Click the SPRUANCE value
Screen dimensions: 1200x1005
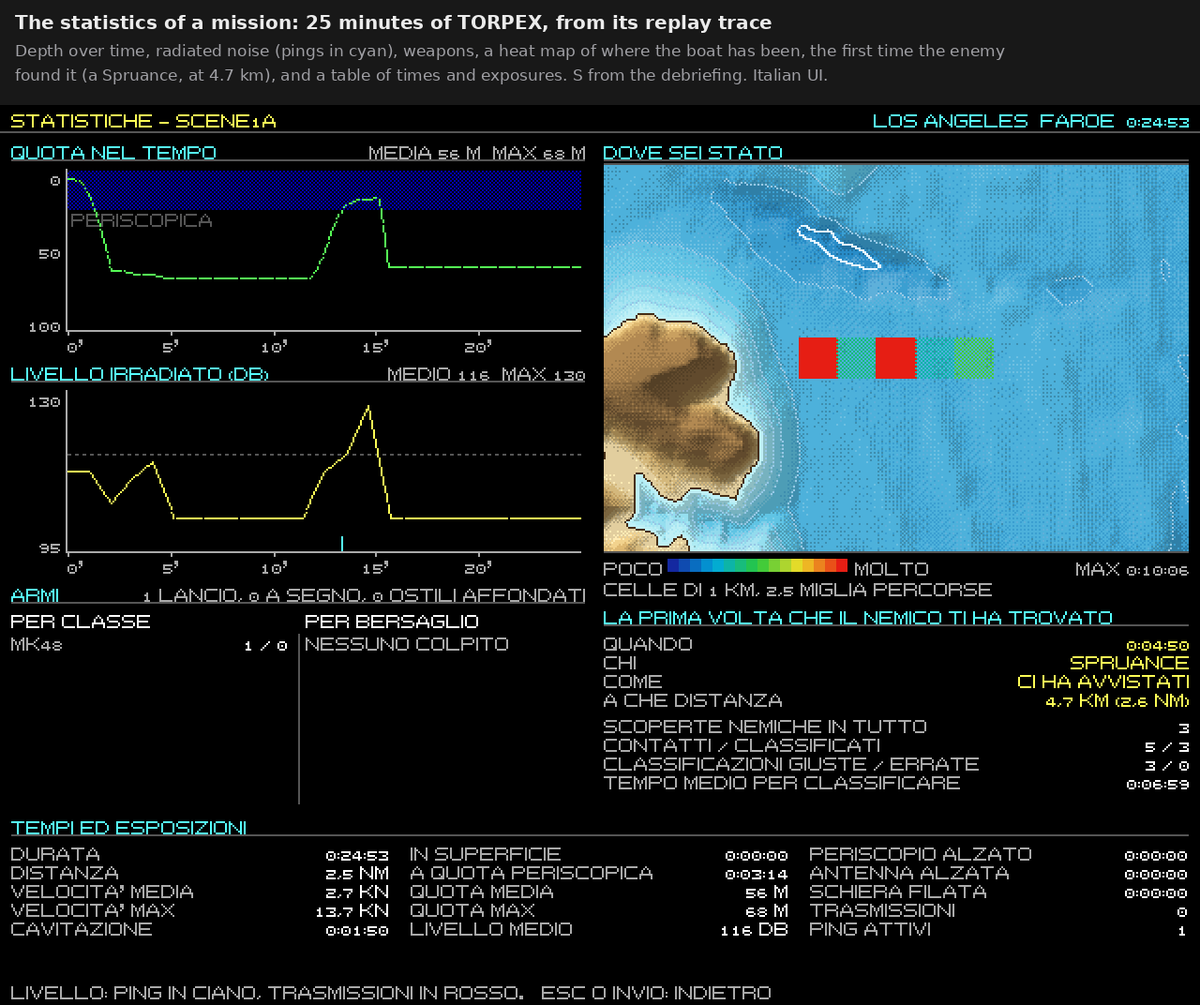pos(1129,662)
